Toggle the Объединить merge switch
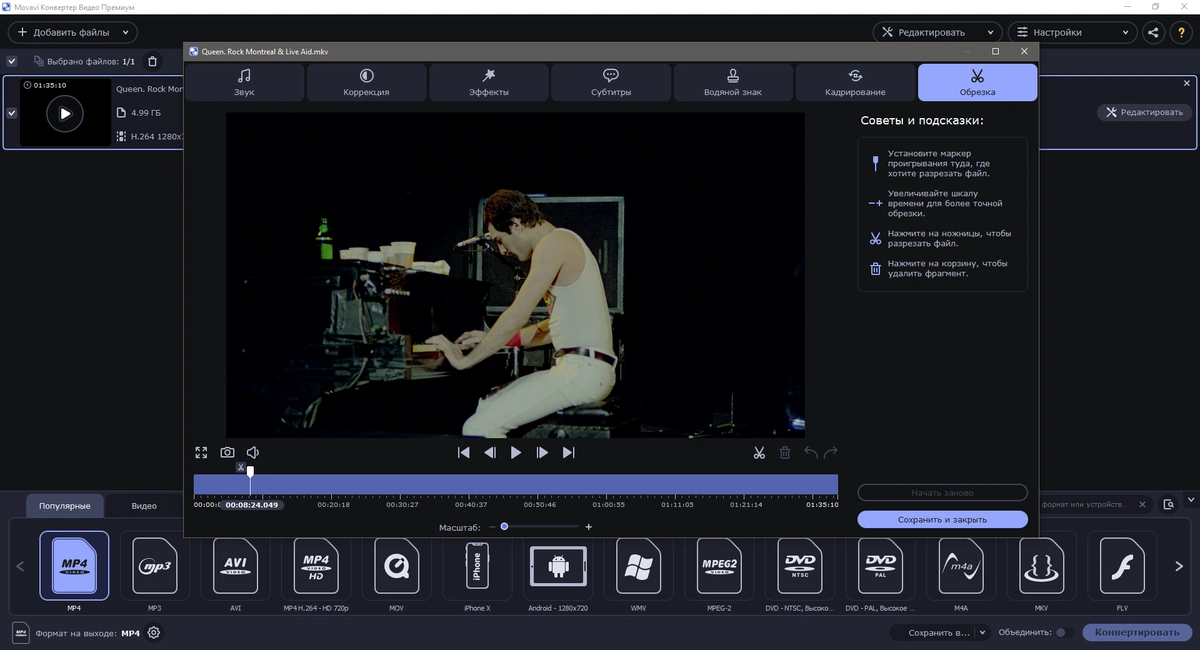This screenshot has width=1200, height=650. click(1064, 633)
